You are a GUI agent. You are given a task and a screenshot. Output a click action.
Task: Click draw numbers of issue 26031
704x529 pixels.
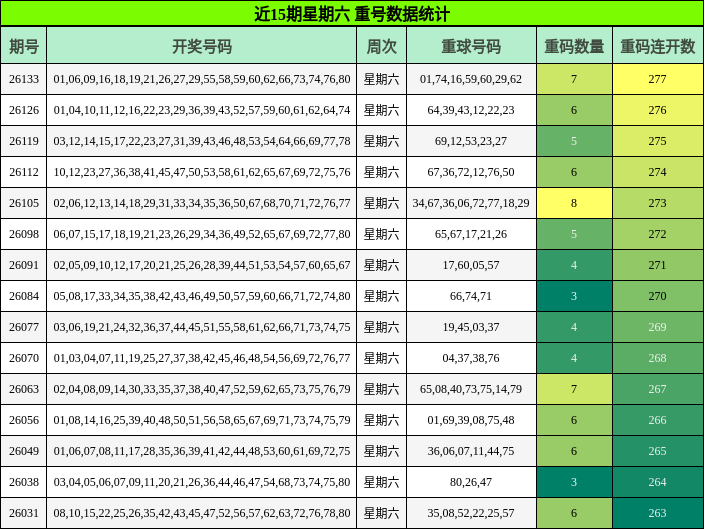(202, 513)
